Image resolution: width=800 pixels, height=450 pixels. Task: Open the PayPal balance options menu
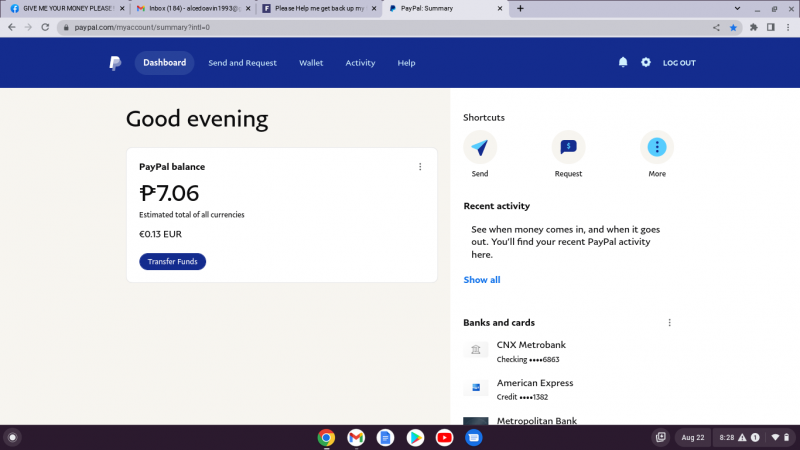tap(420, 167)
